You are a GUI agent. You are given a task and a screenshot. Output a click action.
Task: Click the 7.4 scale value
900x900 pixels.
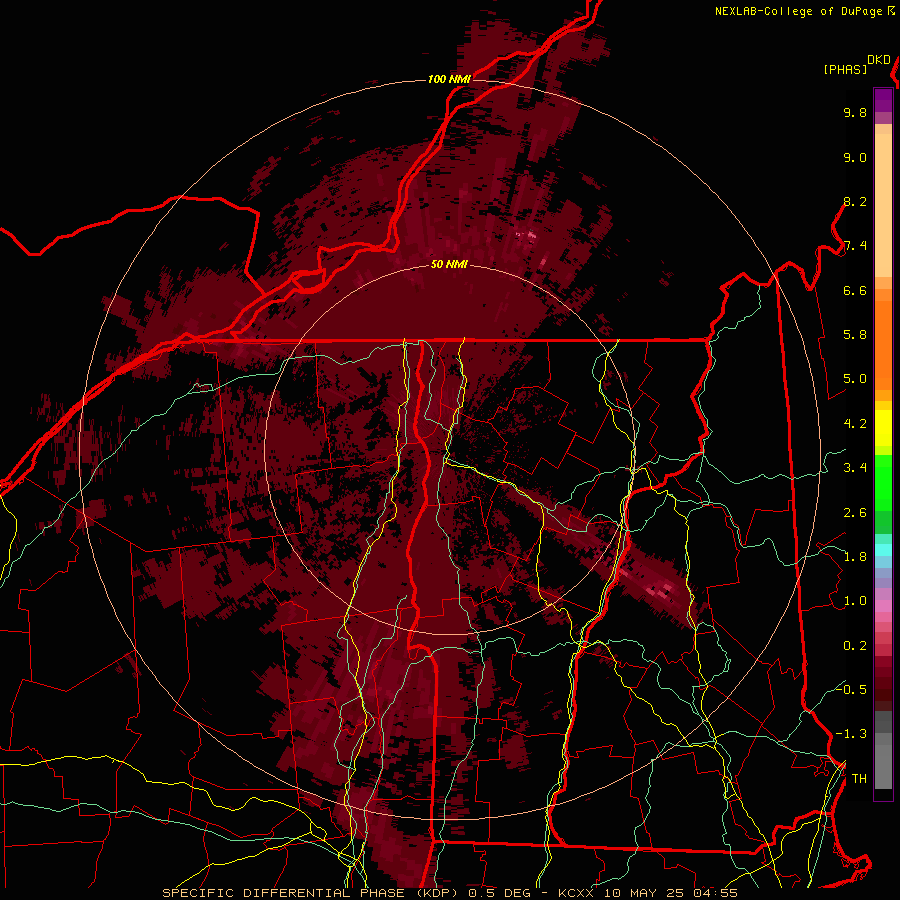pyautogui.click(x=855, y=246)
